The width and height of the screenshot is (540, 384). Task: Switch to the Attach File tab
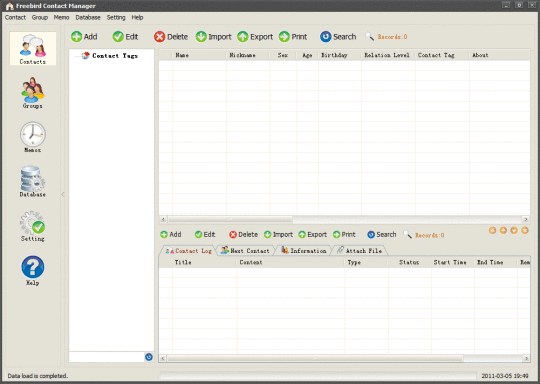tap(359, 251)
